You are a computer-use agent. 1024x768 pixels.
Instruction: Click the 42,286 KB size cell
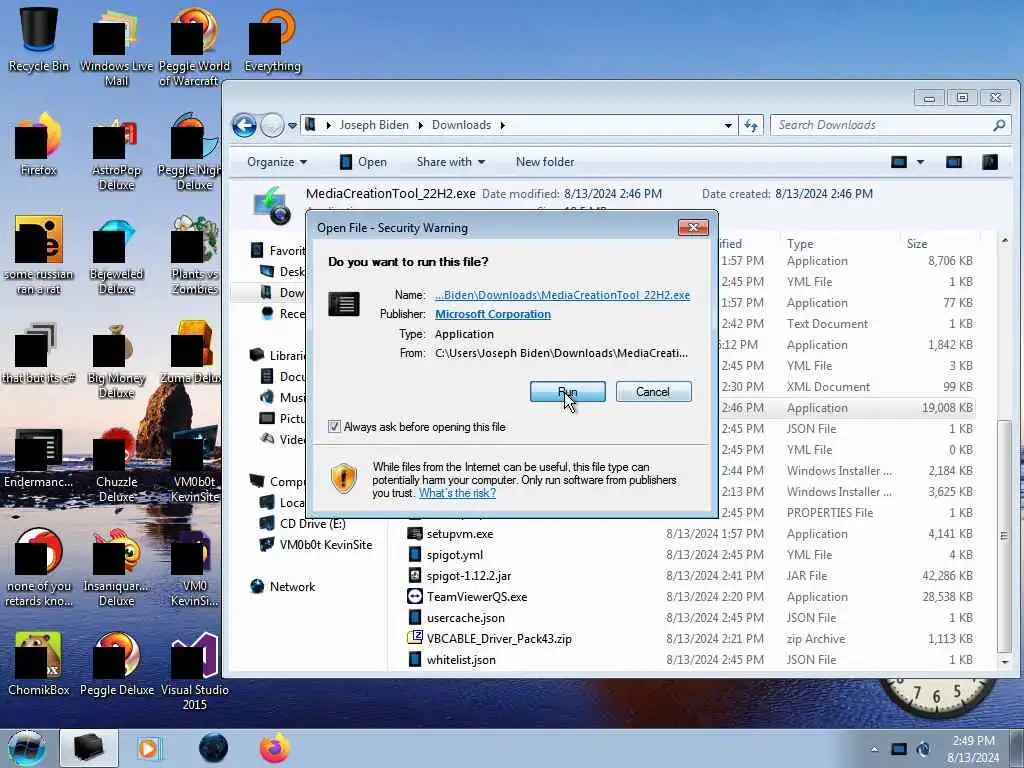coord(947,576)
